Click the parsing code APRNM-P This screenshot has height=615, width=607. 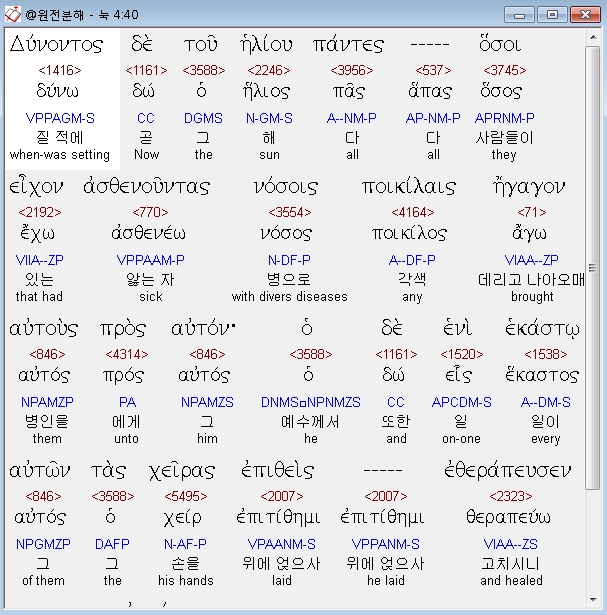504,118
